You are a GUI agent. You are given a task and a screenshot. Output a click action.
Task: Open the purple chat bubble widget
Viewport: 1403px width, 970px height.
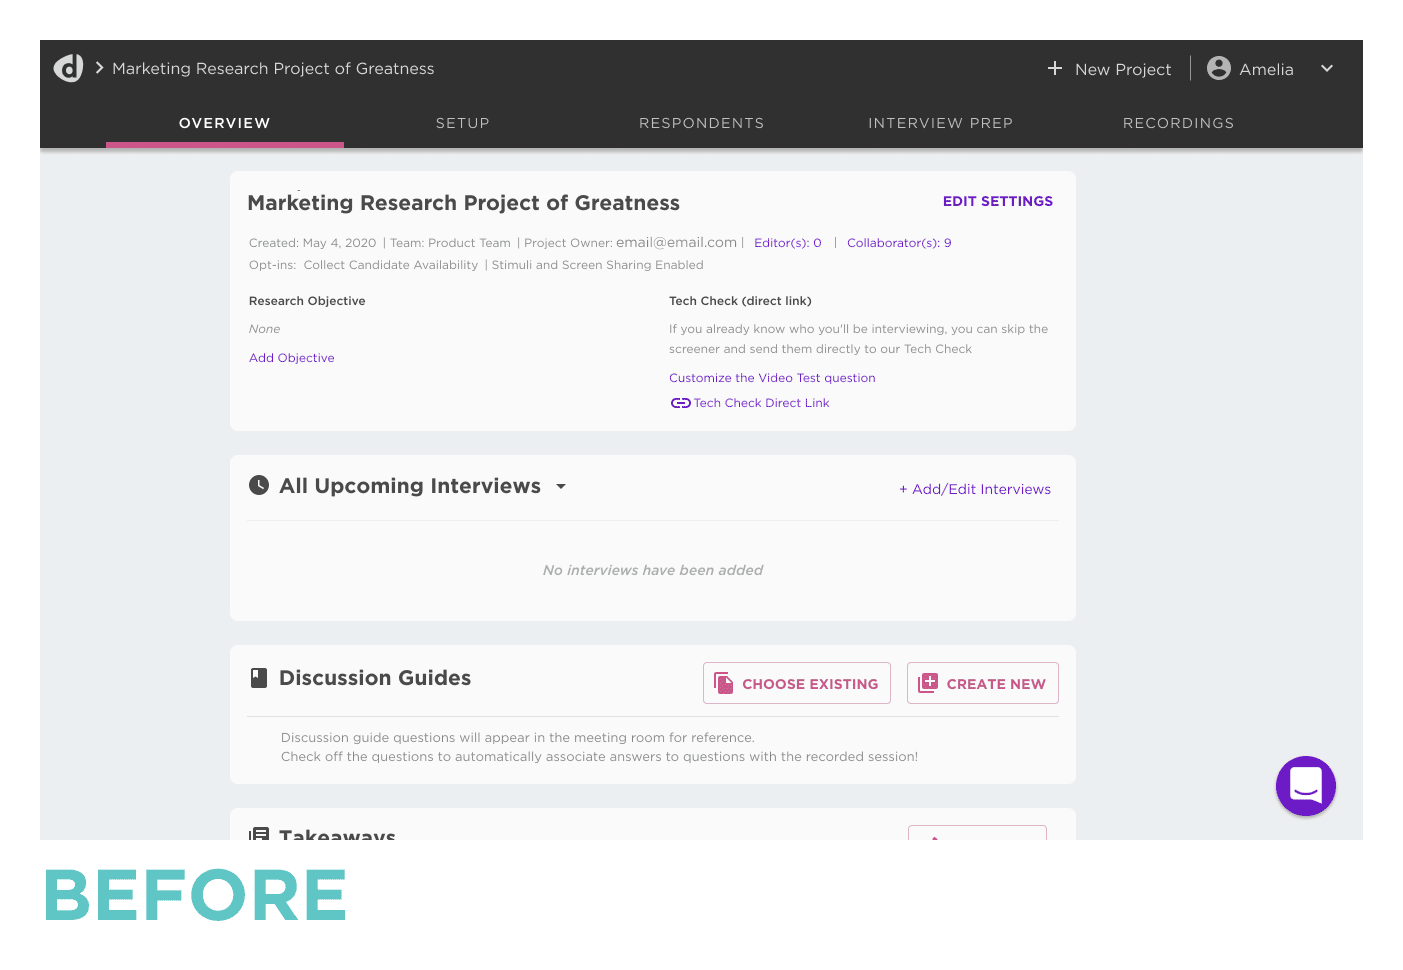pos(1305,786)
